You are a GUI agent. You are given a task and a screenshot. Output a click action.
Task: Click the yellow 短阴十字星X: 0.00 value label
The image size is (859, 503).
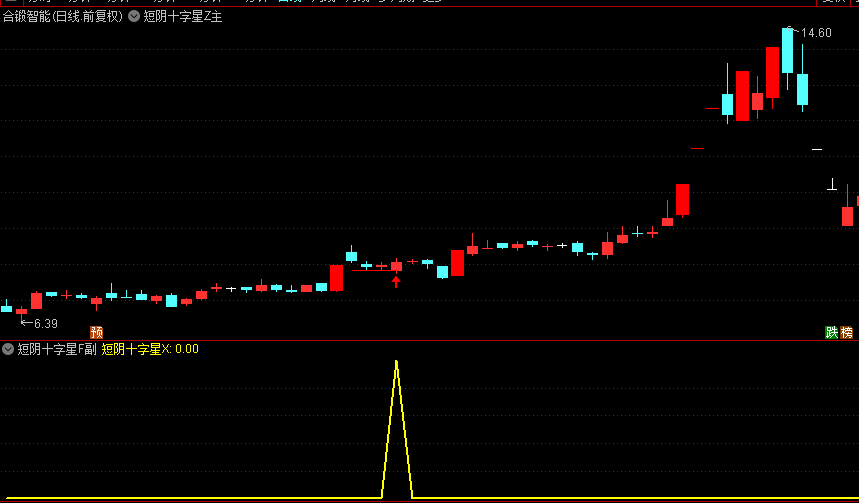pyautogui.click(x=150, y=349)
